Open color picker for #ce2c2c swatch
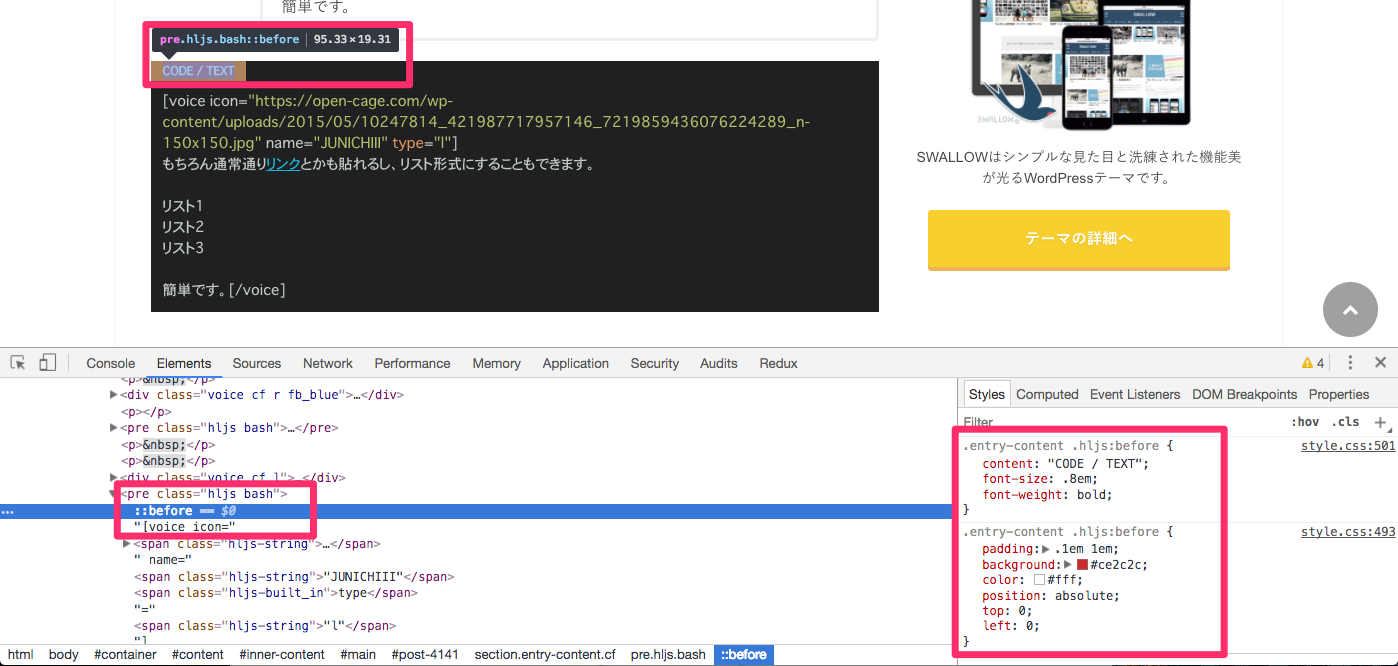The image size is (1398, 666). [1082, 565]
